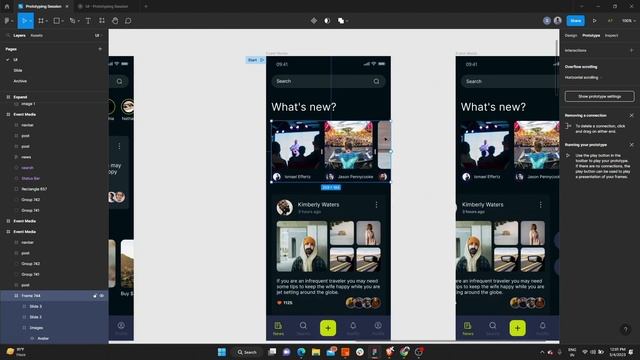Open Microsoft Edge from taskbar

pos(301,352)
